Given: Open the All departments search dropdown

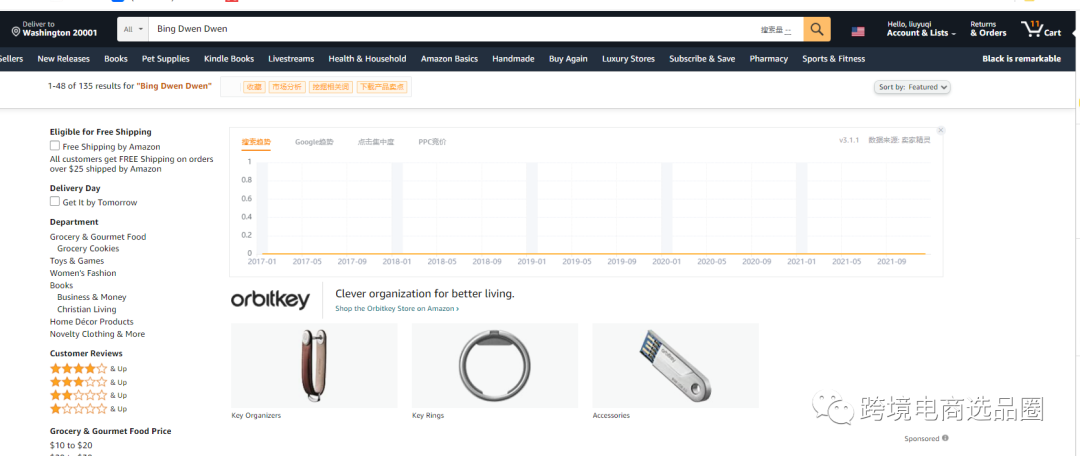Looking at the screenshot, I should 133,29.
